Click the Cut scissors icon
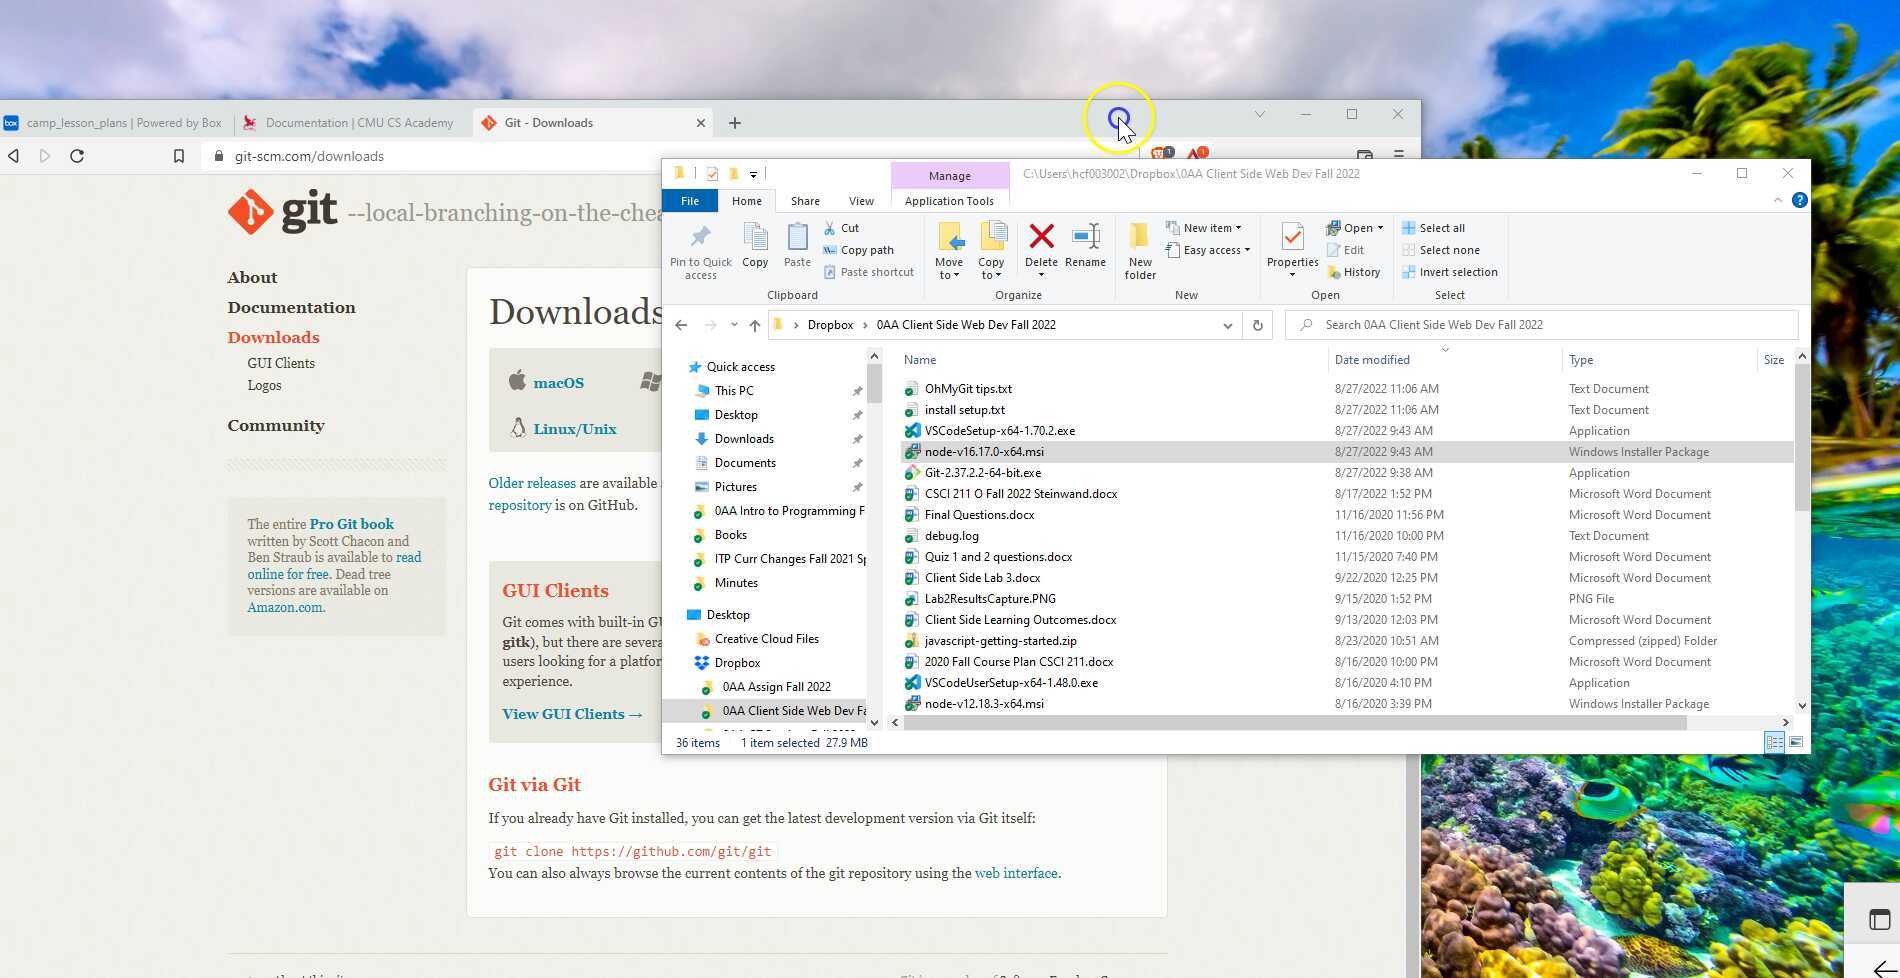 coord(829,228)
